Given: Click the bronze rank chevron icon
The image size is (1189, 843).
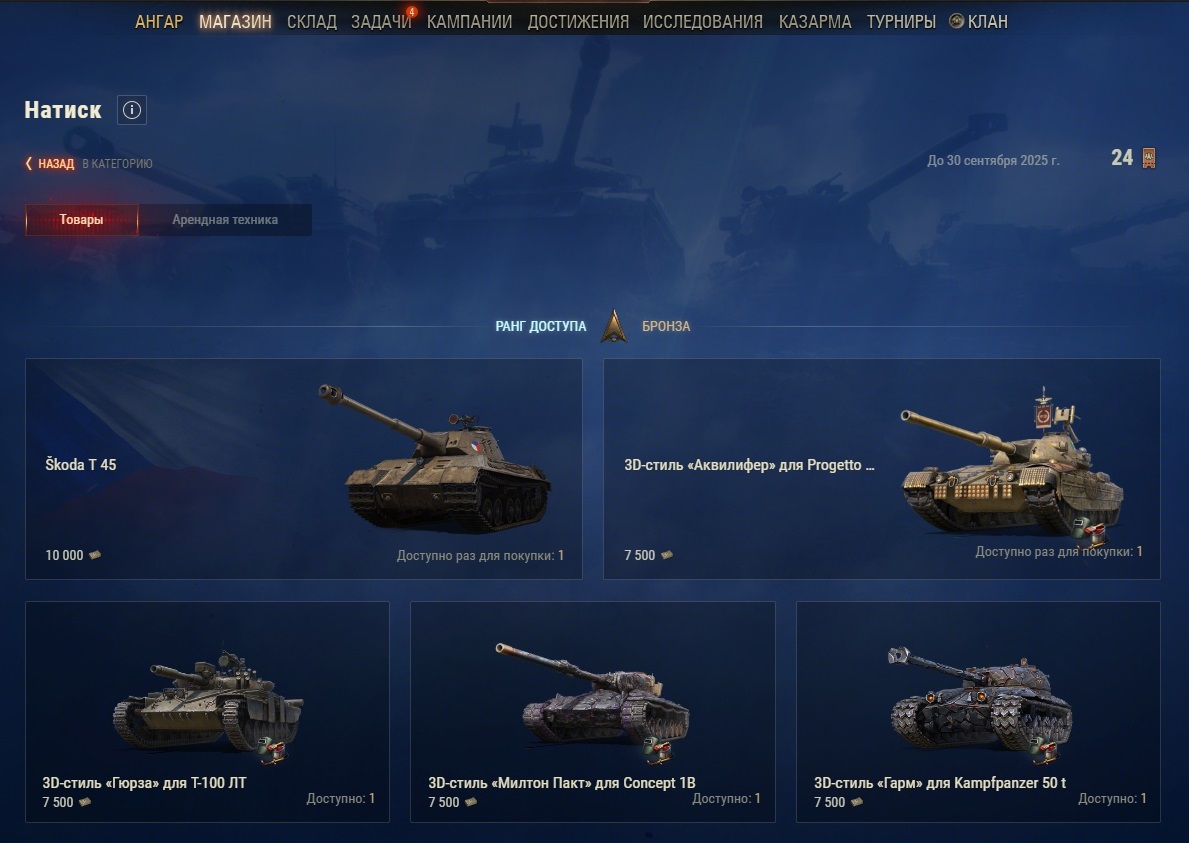Looking at the screenshot, I should click(613, 327).
